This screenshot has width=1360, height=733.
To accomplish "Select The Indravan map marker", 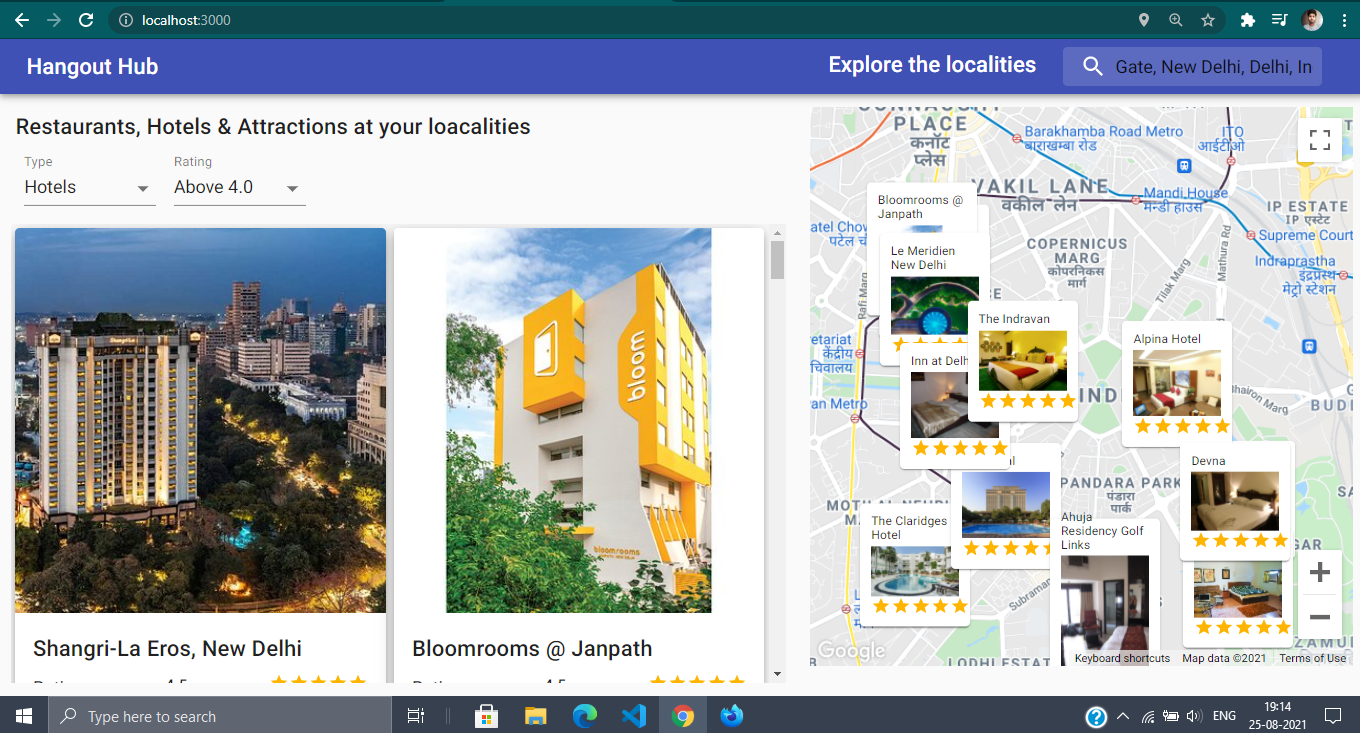I will pyautogui.click(x=1023, y=361).
